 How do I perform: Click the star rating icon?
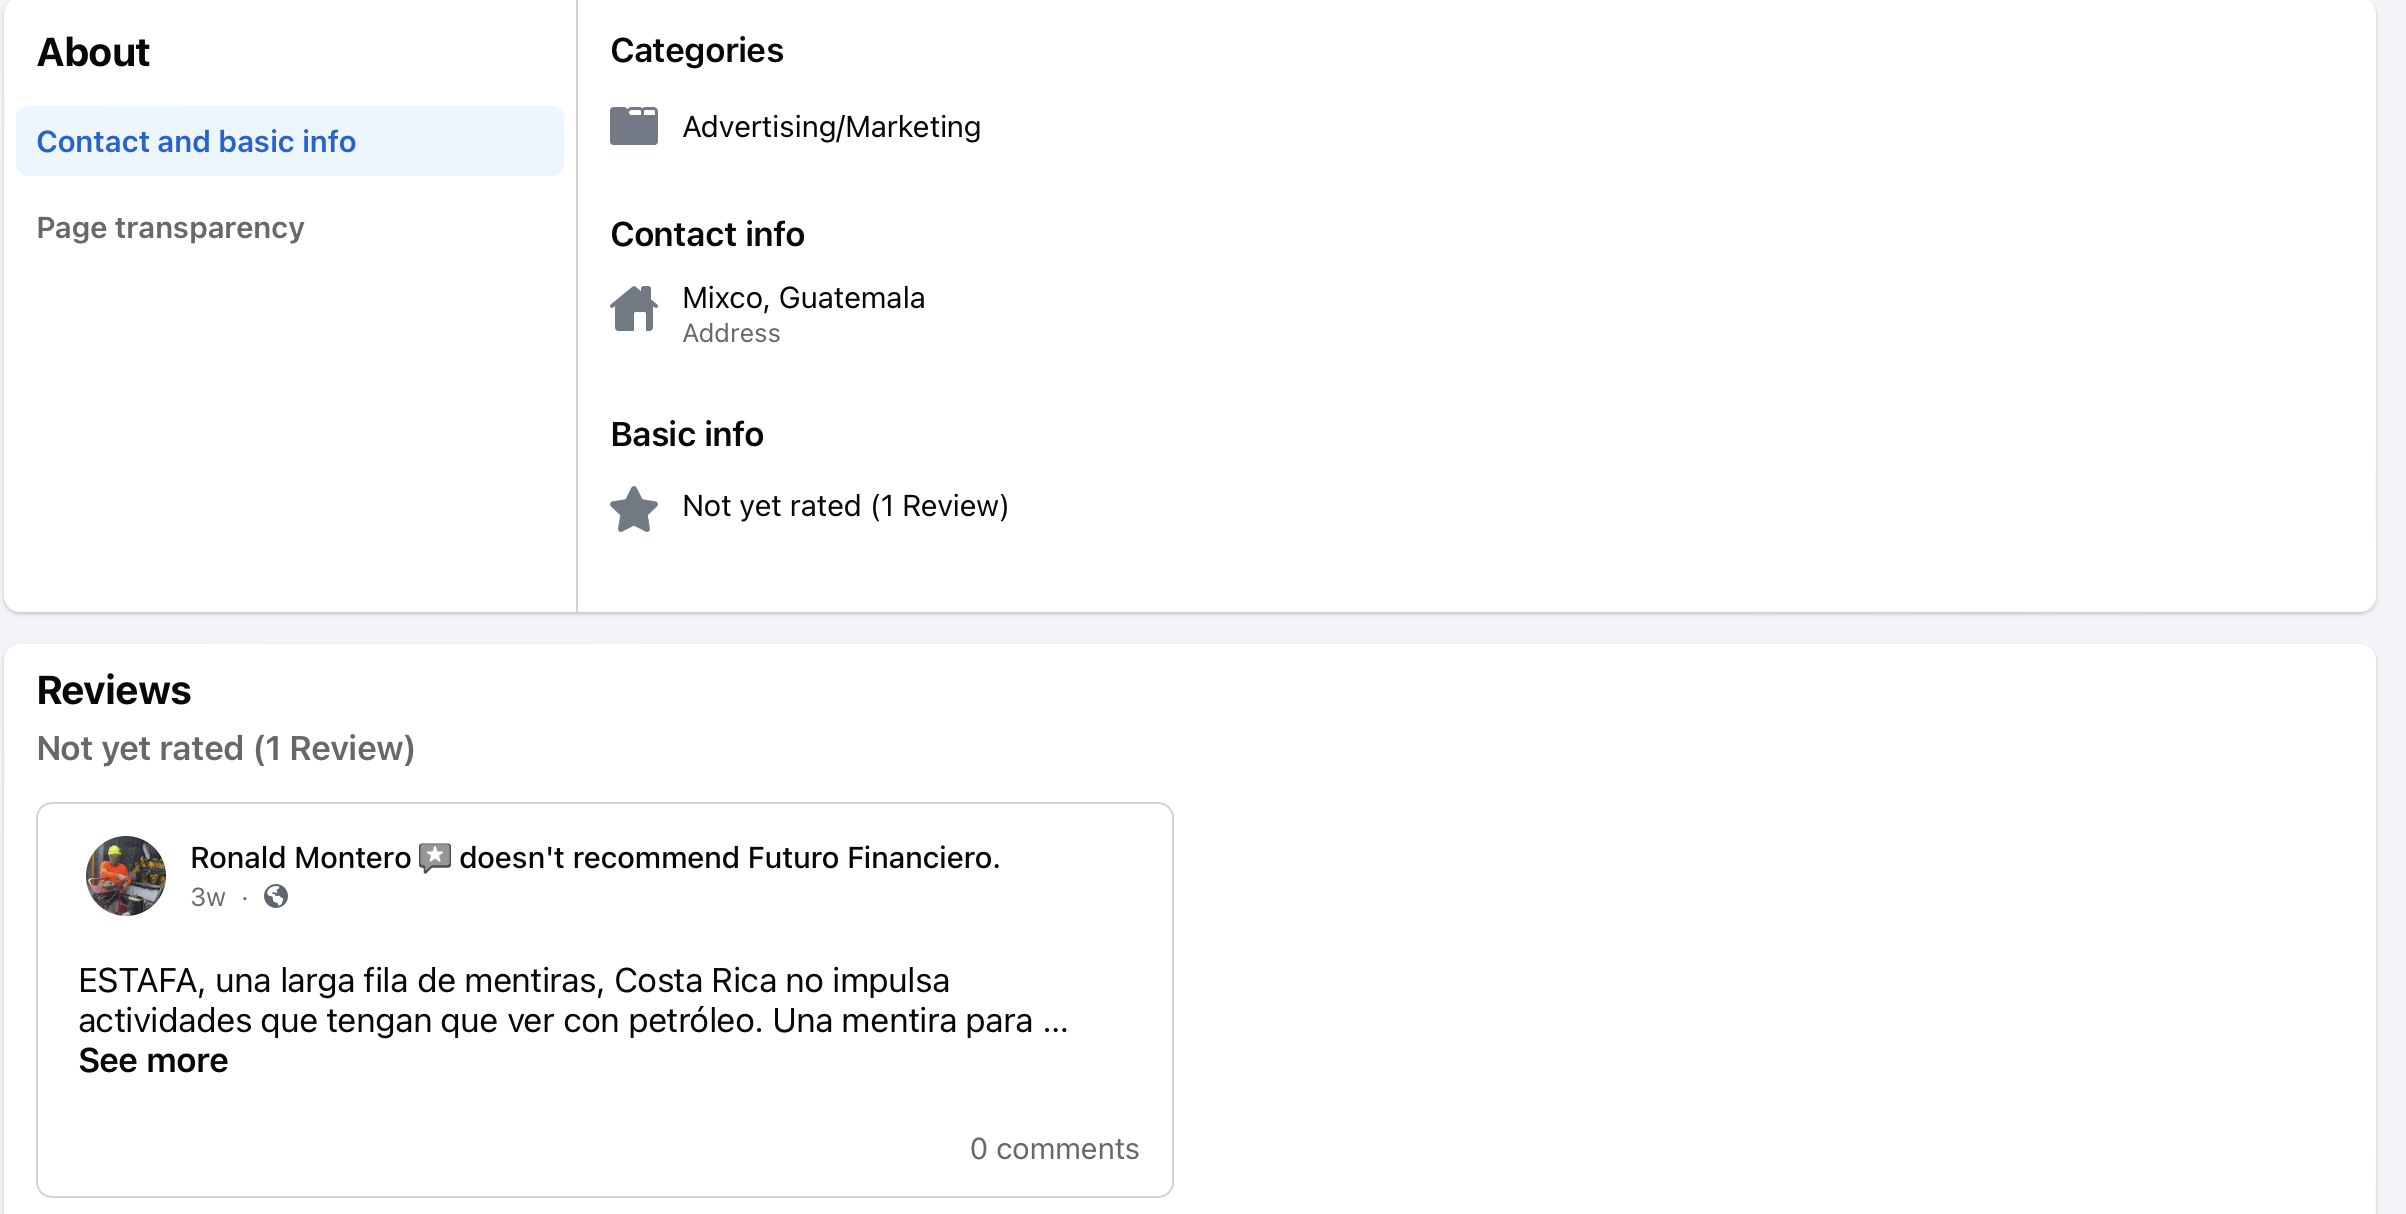pyautogui.click(x=634, y=509)
